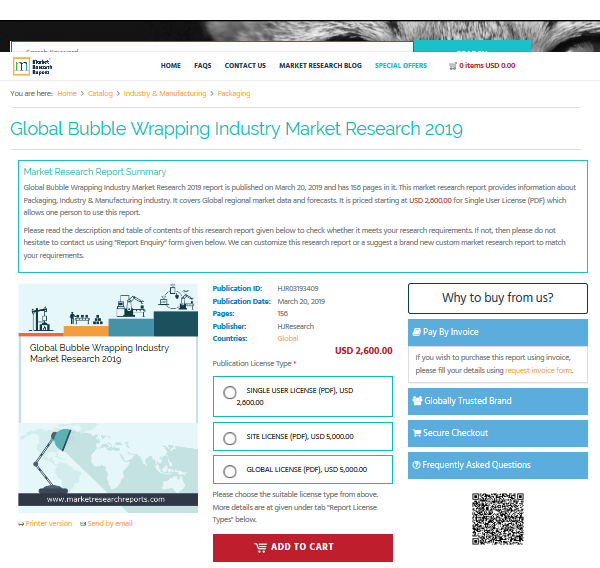The image size is (600, 568).
Task: Click the teal search button
Action: pos(472,46)
